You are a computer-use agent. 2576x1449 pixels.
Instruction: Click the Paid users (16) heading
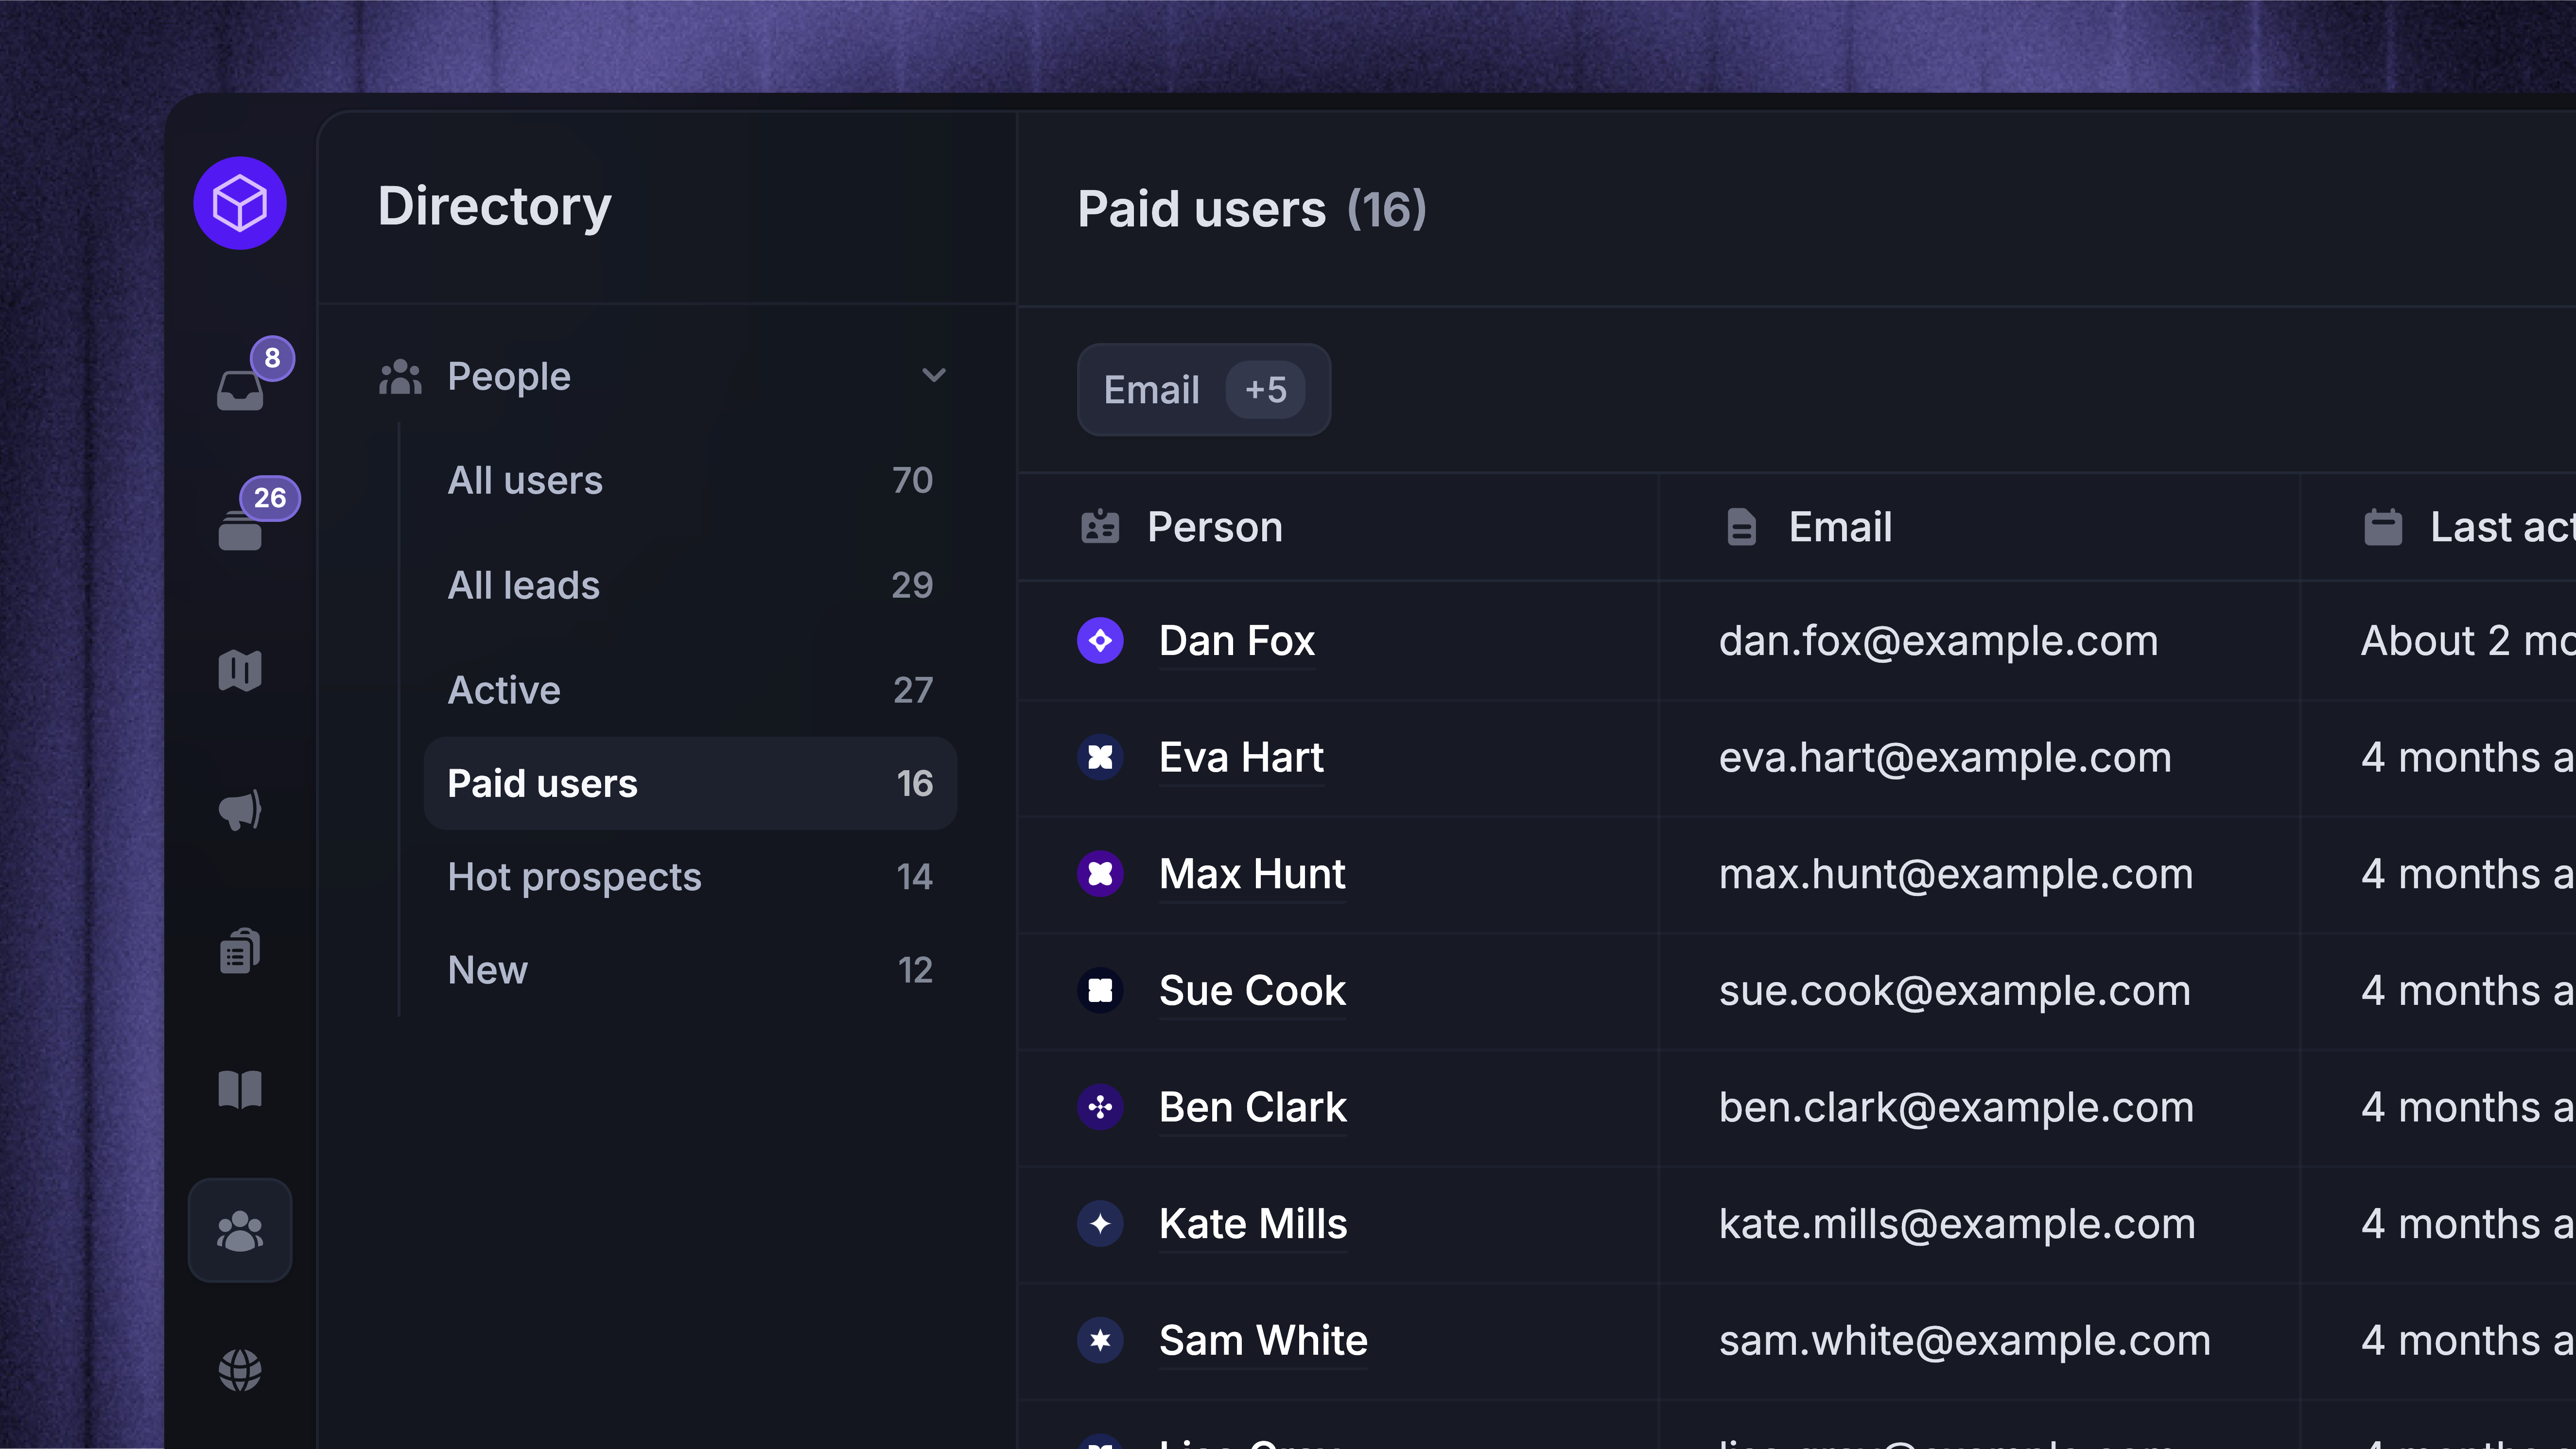pyautogui.click(x=1252, y=209)
